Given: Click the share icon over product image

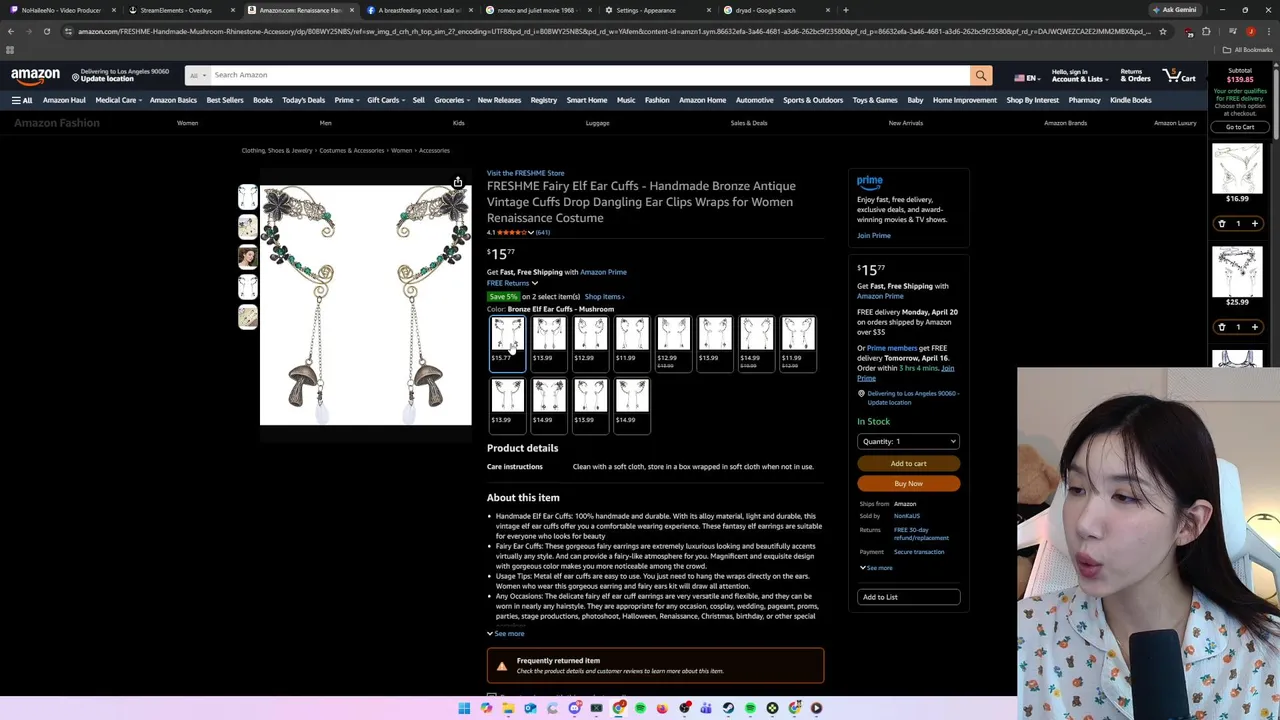Looking at the screenshot, I should 457,182.
